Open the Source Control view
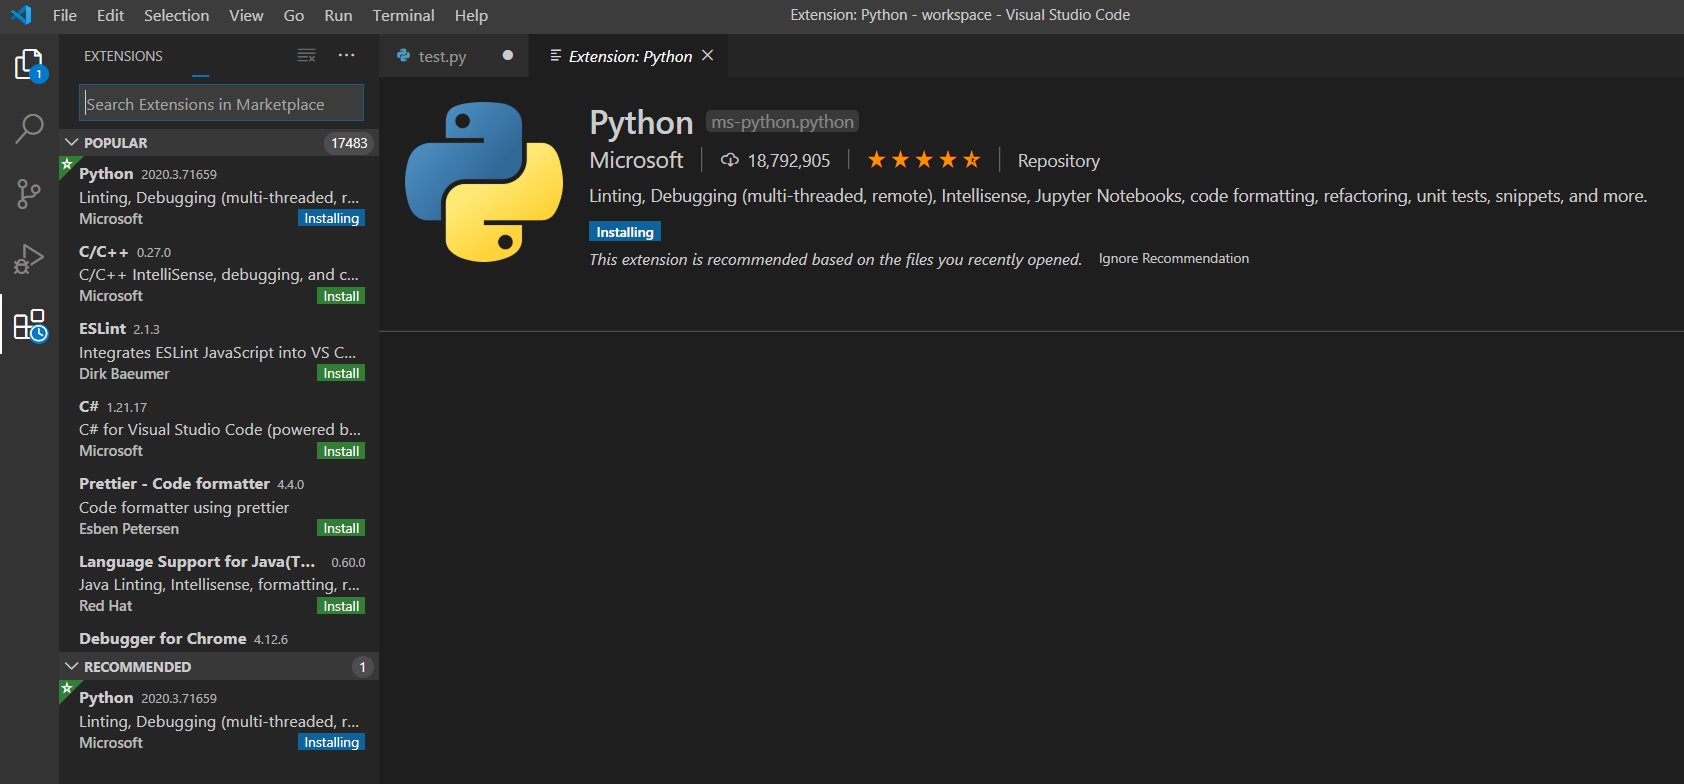This screenshot has width=1684, height=784. click(29, 193)
